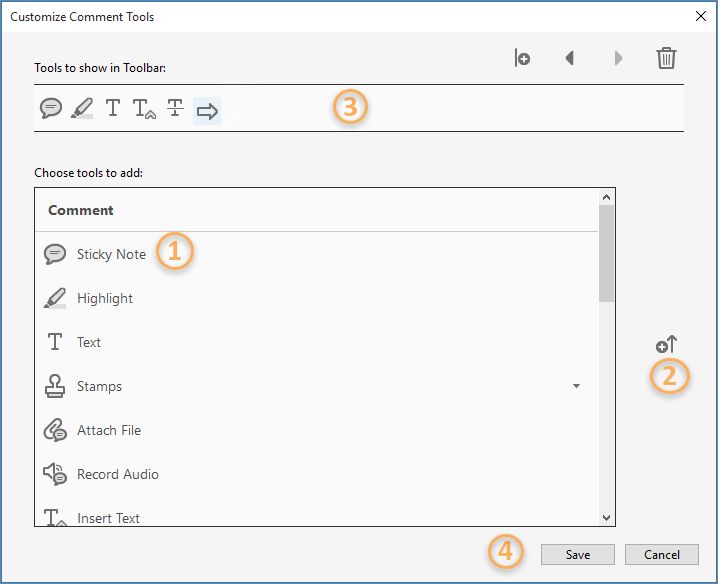This screenshot has width=718, height=584.
Task: Click Insert Text icon in toolbar row
Action: tap(144, 110)
